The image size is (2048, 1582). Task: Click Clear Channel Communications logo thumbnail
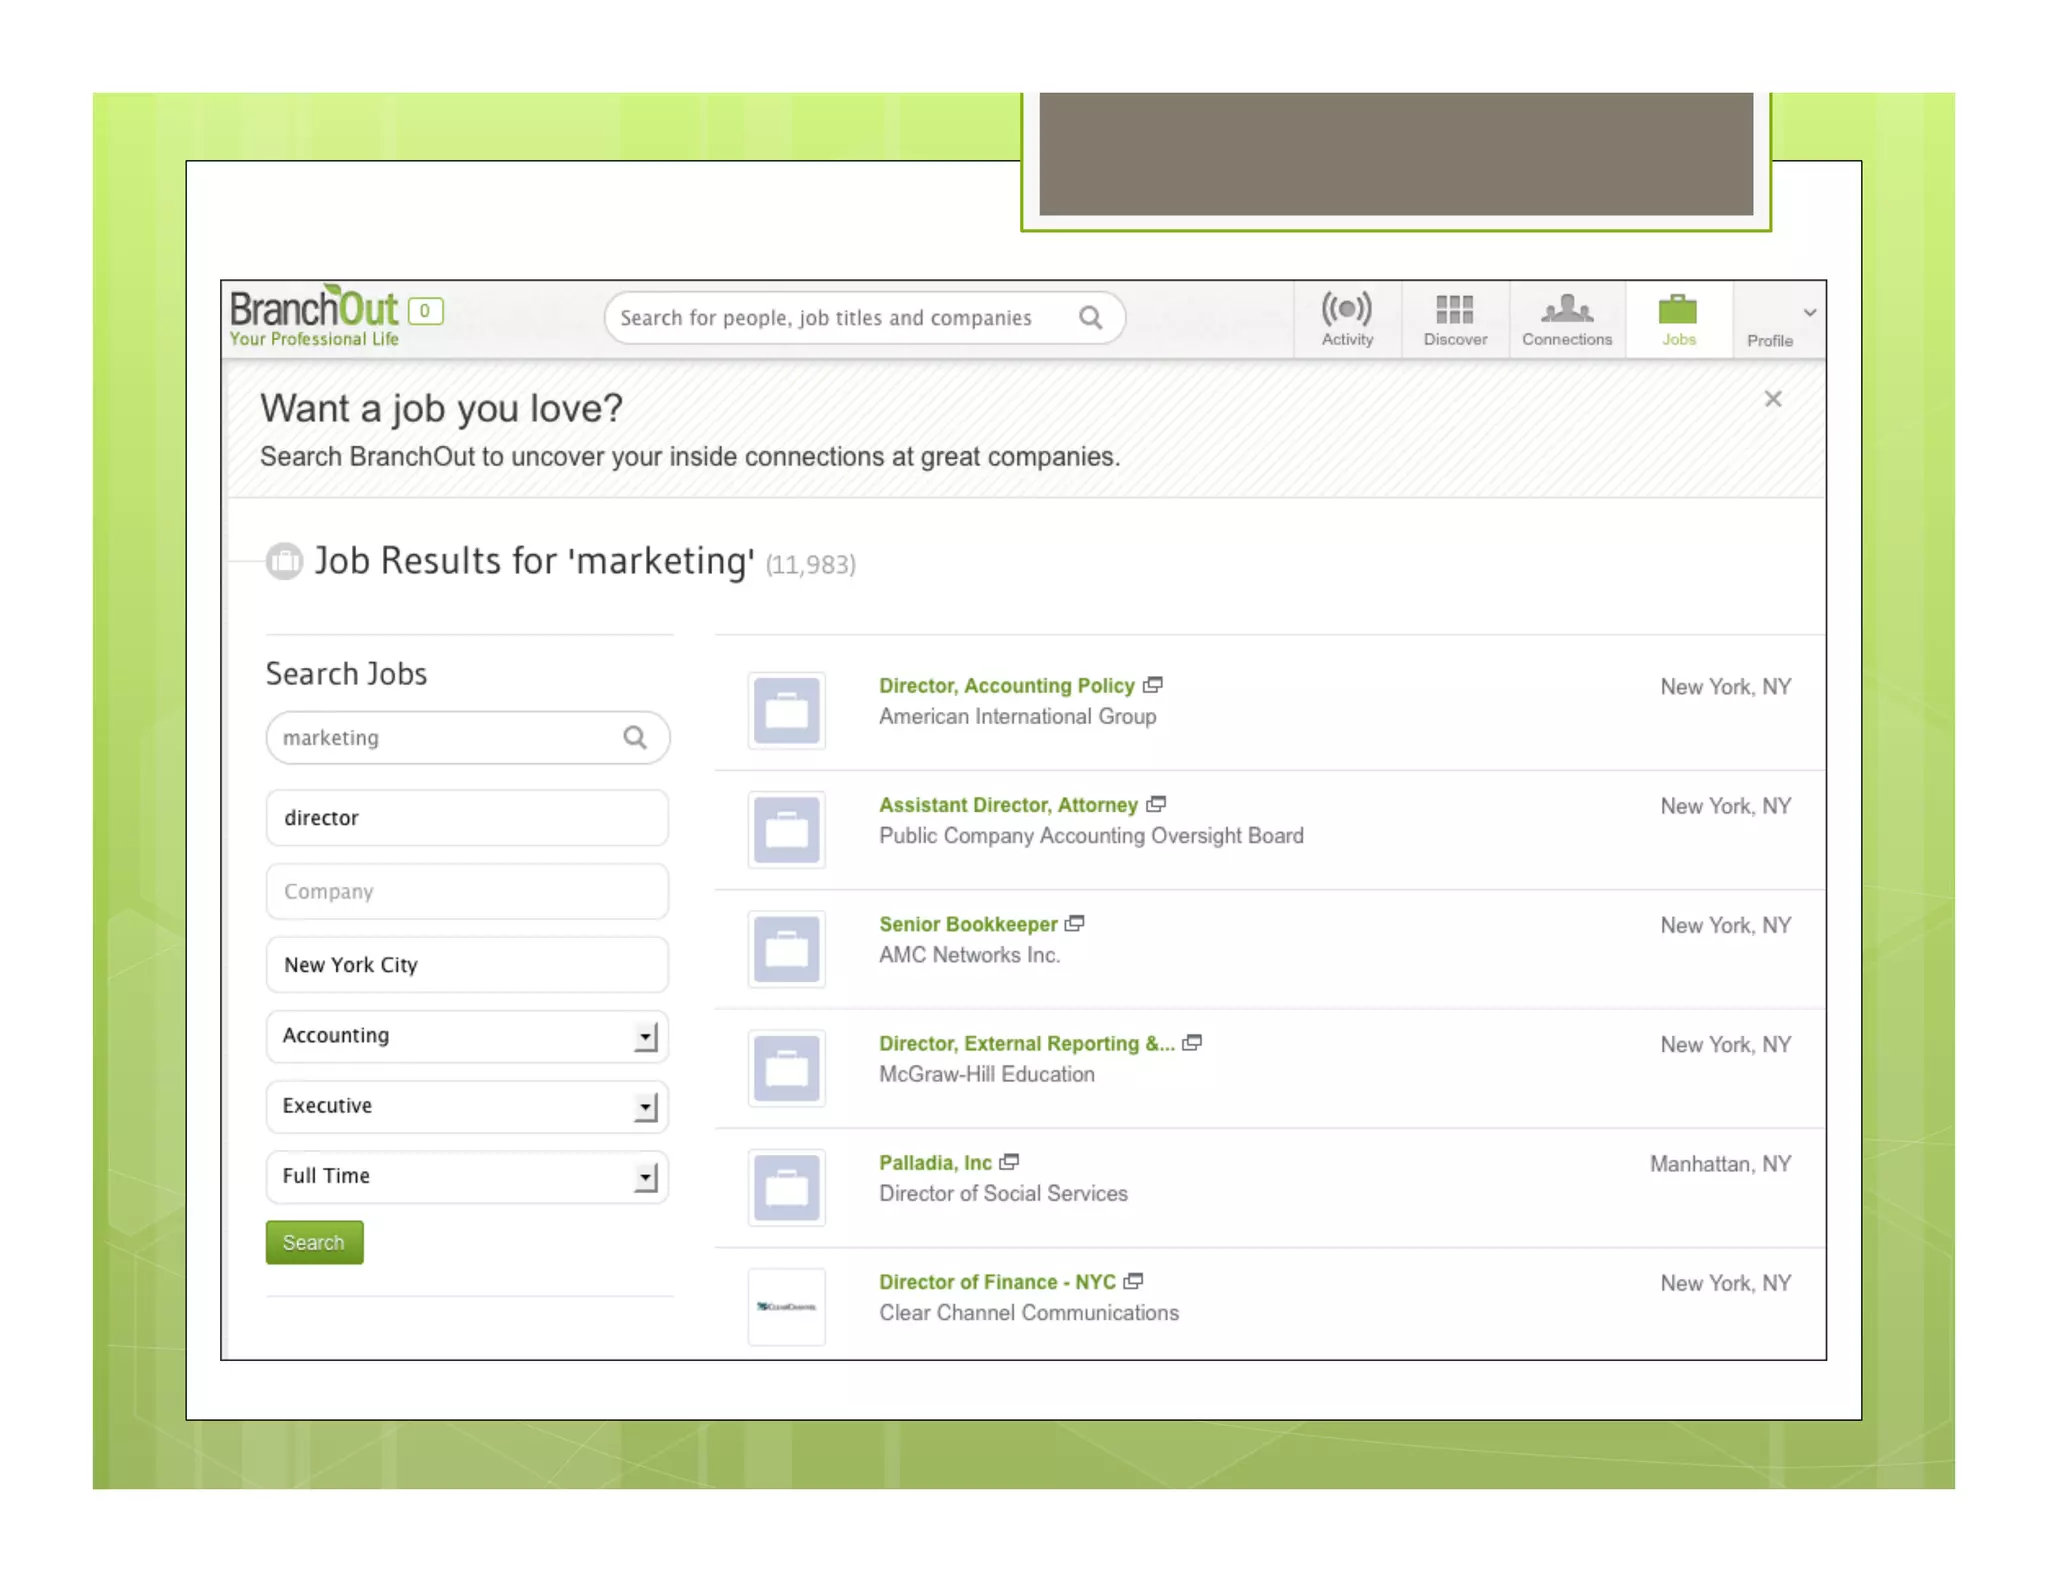[786, 1306]
